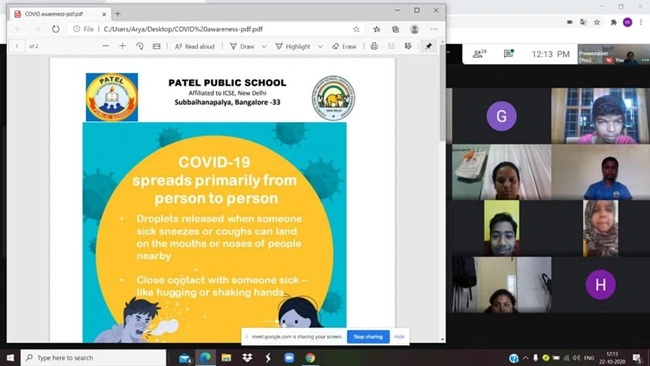Open the Meet chat panel icon
This screenshot has width=650, height=366.
[x=508, y=53]
